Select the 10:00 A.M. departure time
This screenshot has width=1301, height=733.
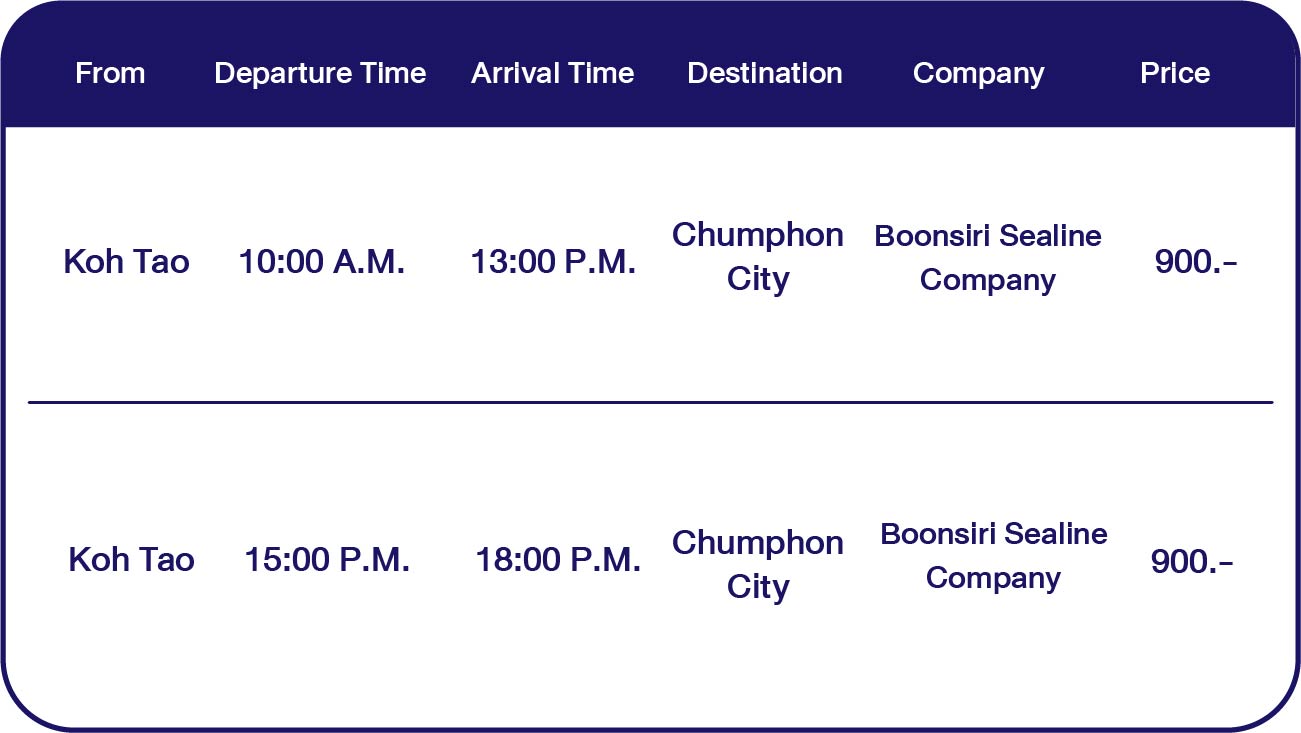(x=321, y=262)
